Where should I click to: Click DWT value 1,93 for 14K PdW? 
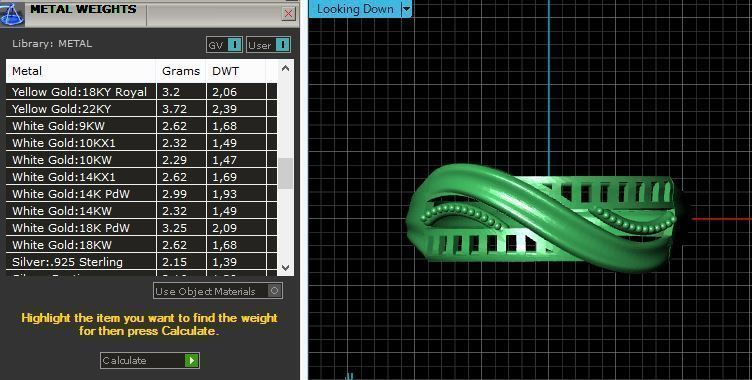pos(224,194)
